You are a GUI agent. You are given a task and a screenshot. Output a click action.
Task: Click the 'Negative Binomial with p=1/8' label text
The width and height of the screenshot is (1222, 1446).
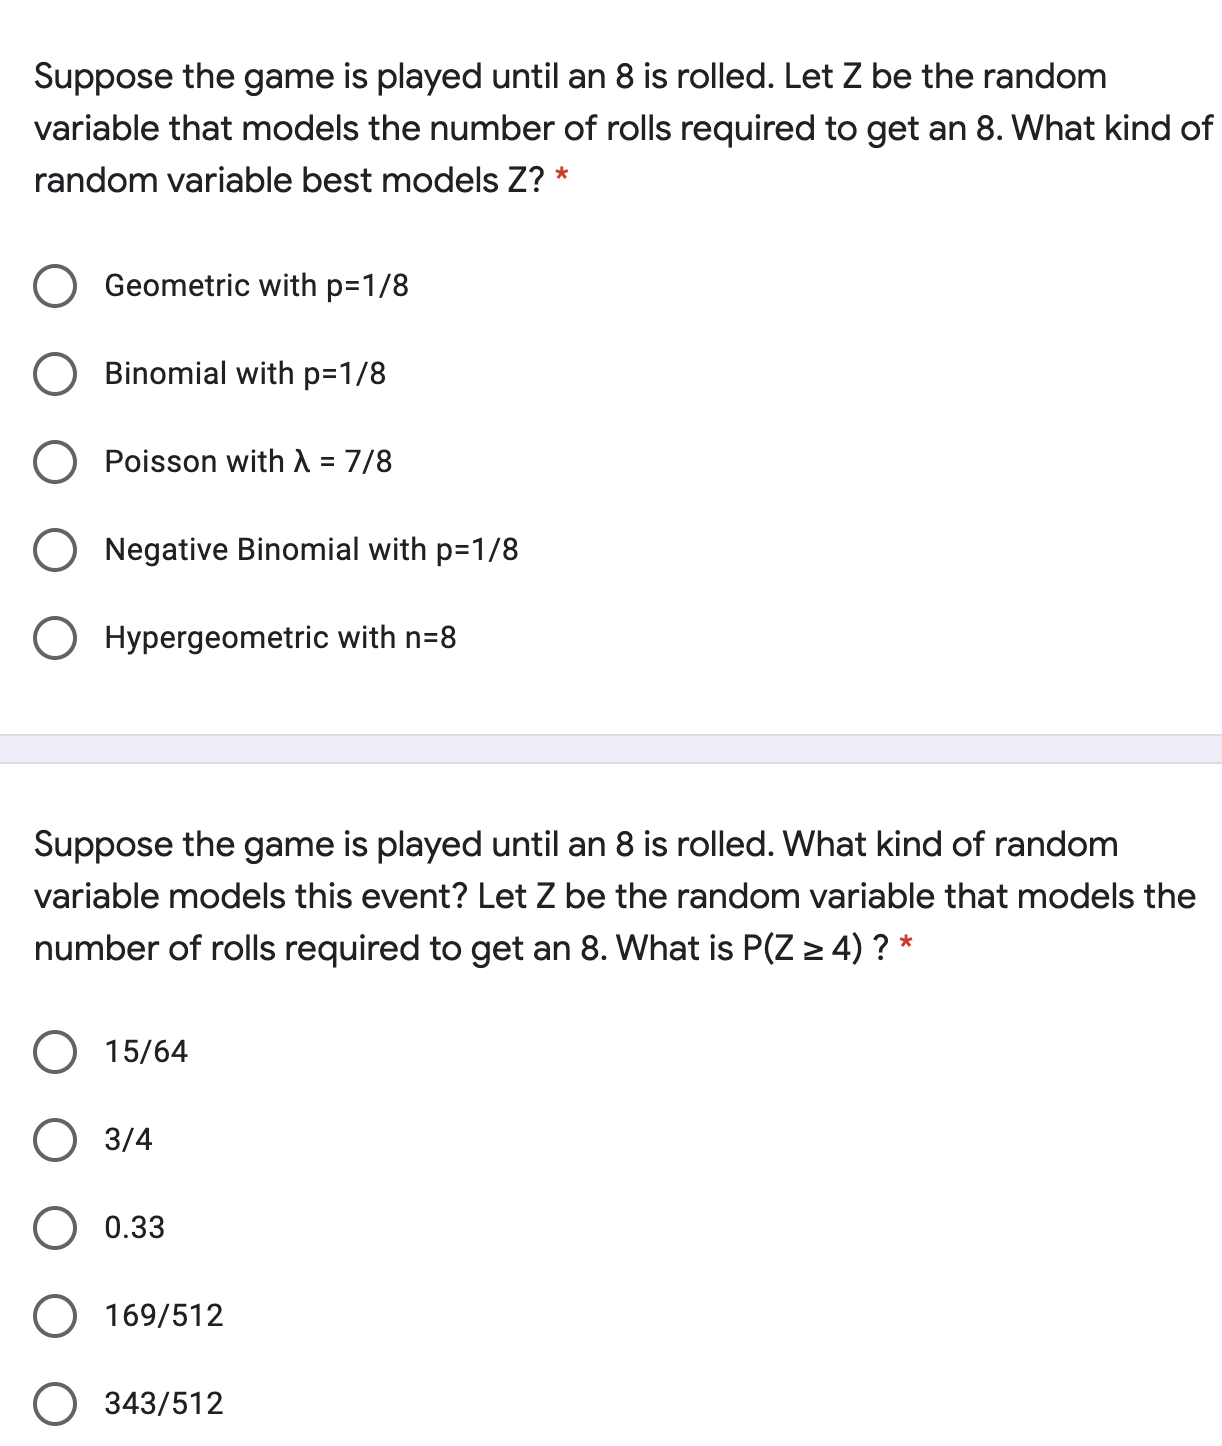tap(311, 550)
